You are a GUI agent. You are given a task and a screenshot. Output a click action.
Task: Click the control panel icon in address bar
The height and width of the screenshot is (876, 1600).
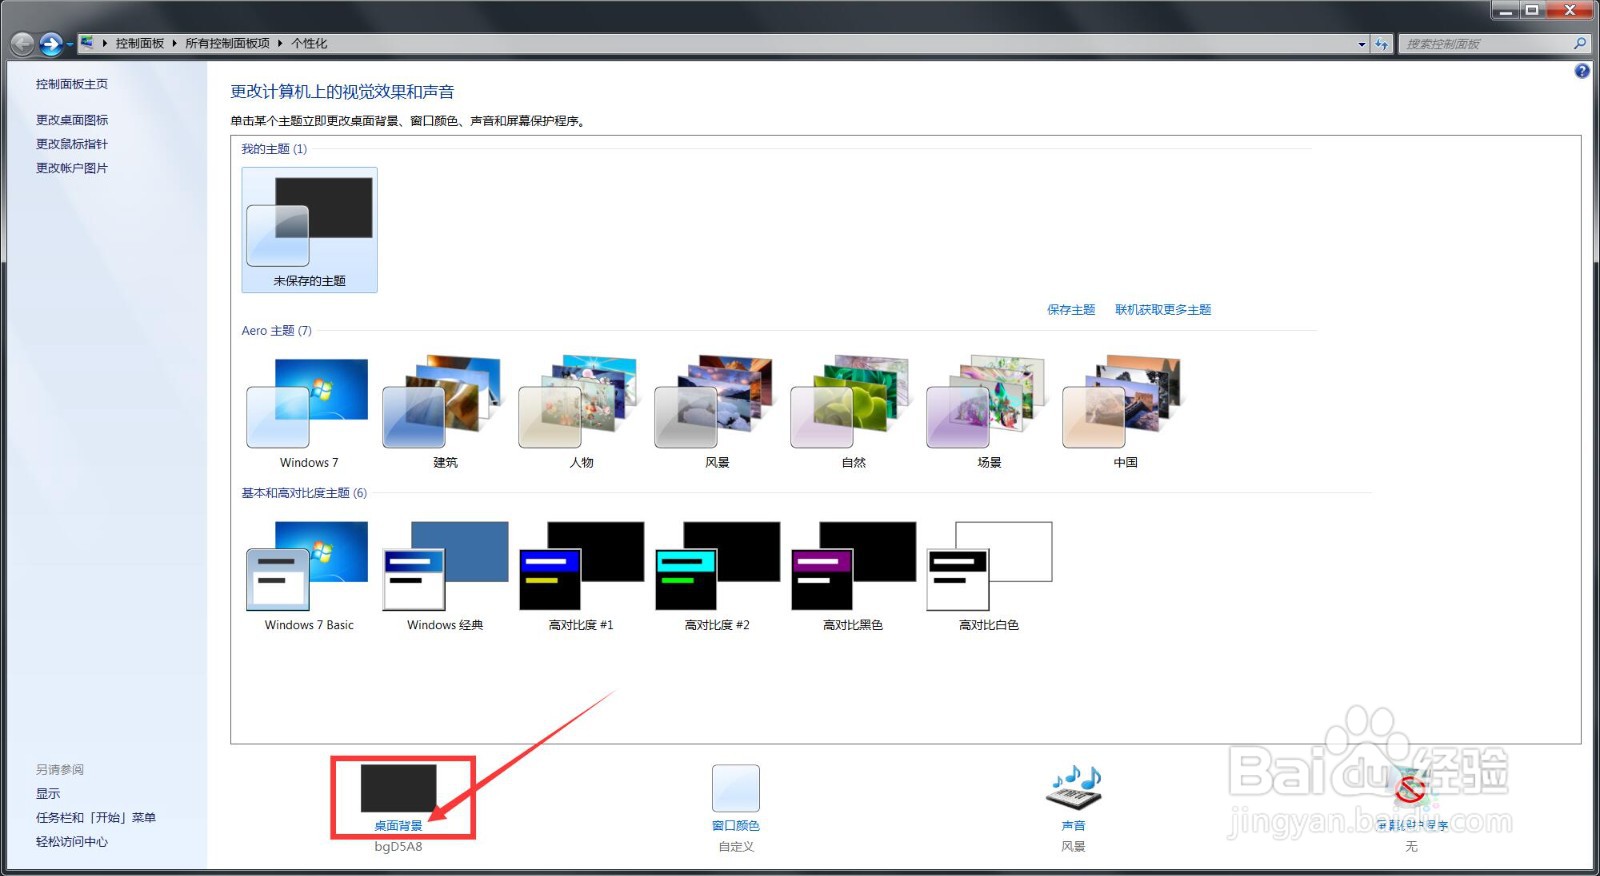point(88,43)
